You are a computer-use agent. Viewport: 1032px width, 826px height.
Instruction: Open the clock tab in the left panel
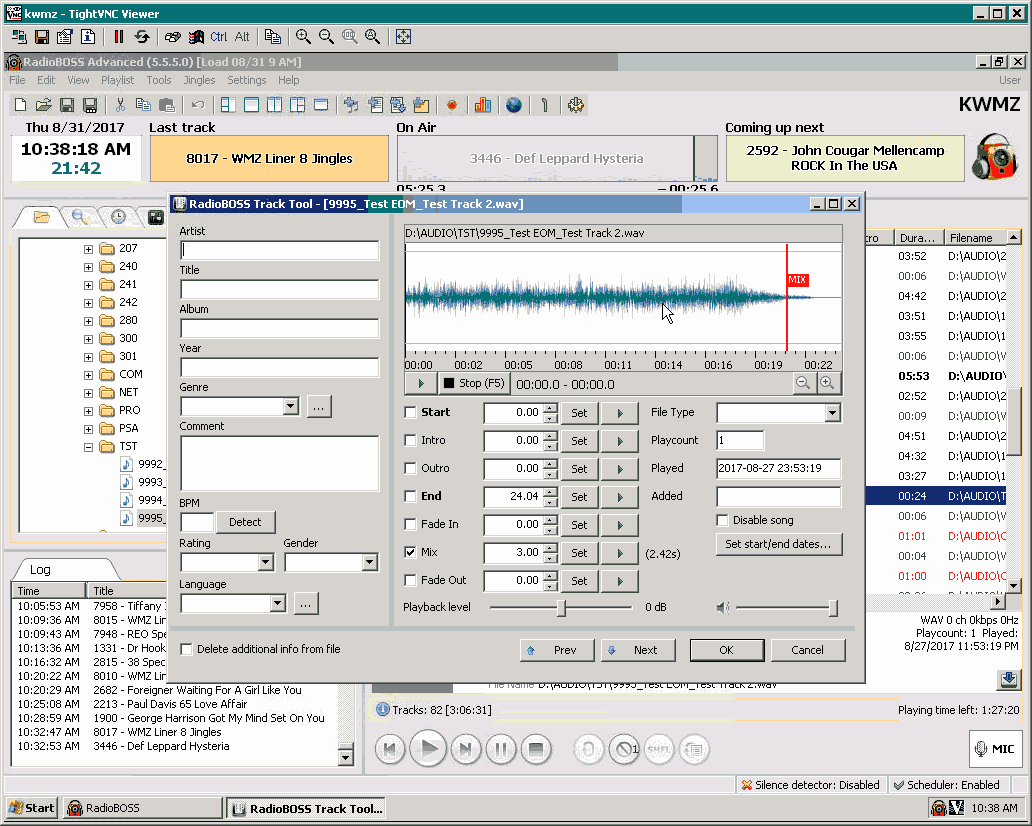pos(118,217)
